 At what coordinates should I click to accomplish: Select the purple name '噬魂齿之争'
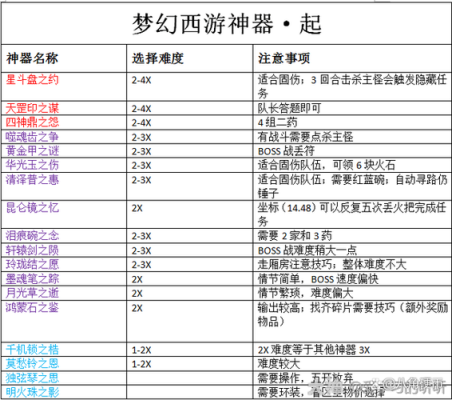point(32,137)
